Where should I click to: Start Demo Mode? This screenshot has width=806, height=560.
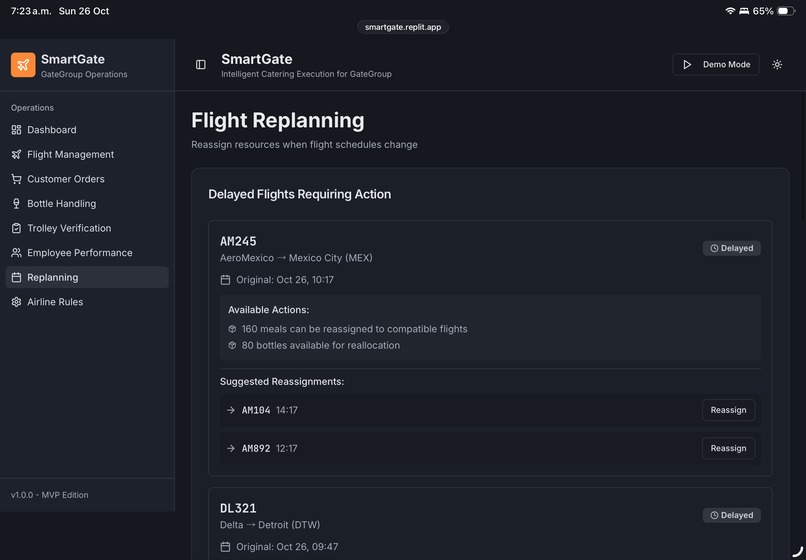716,64
